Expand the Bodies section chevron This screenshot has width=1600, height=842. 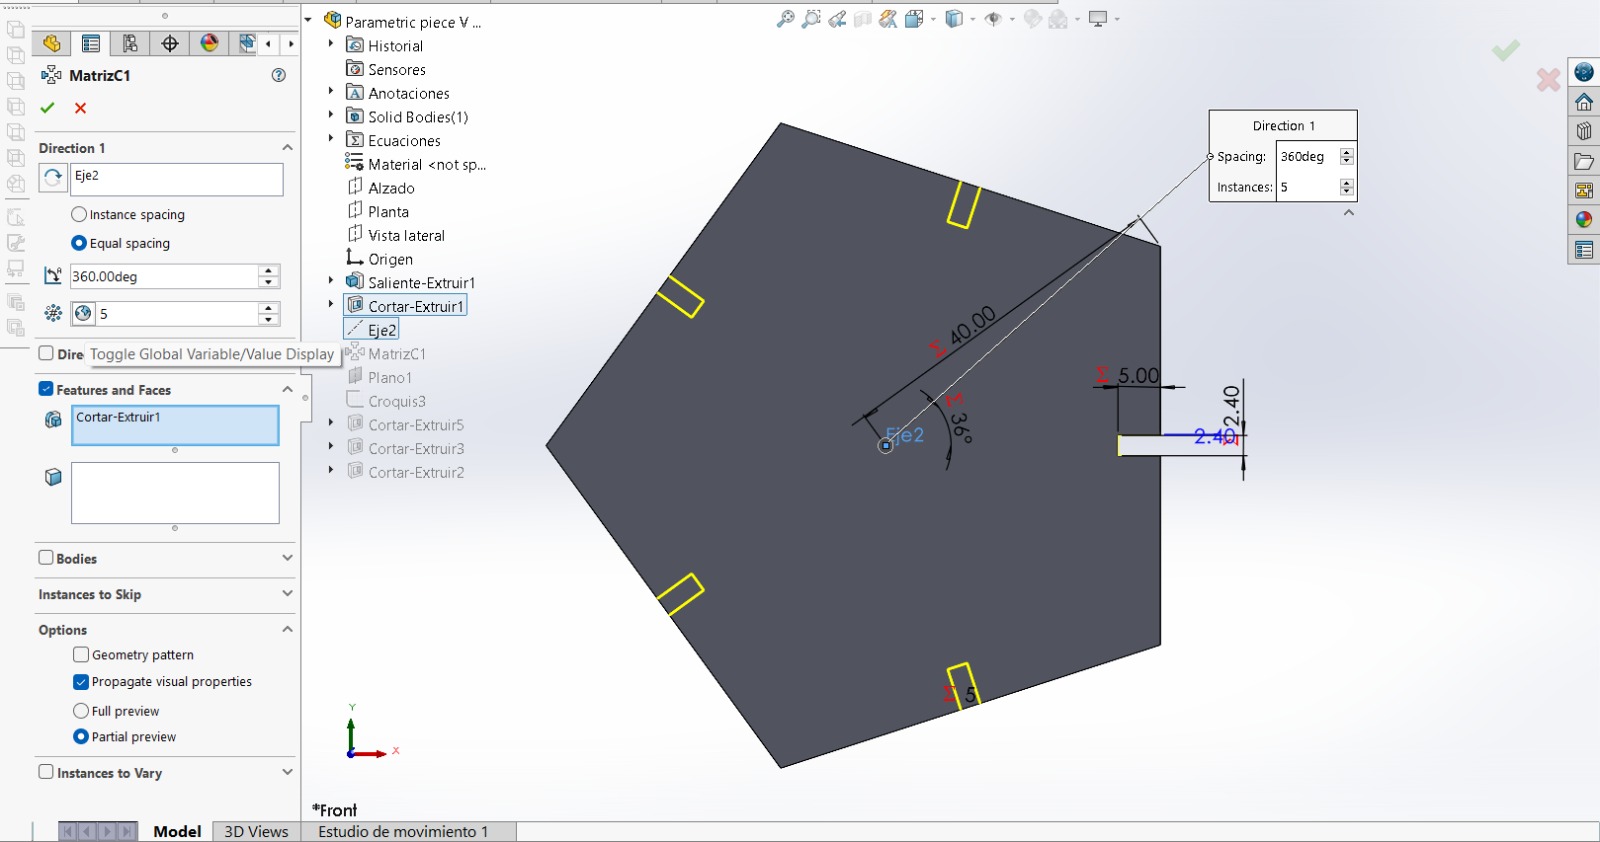click(287, 558)
